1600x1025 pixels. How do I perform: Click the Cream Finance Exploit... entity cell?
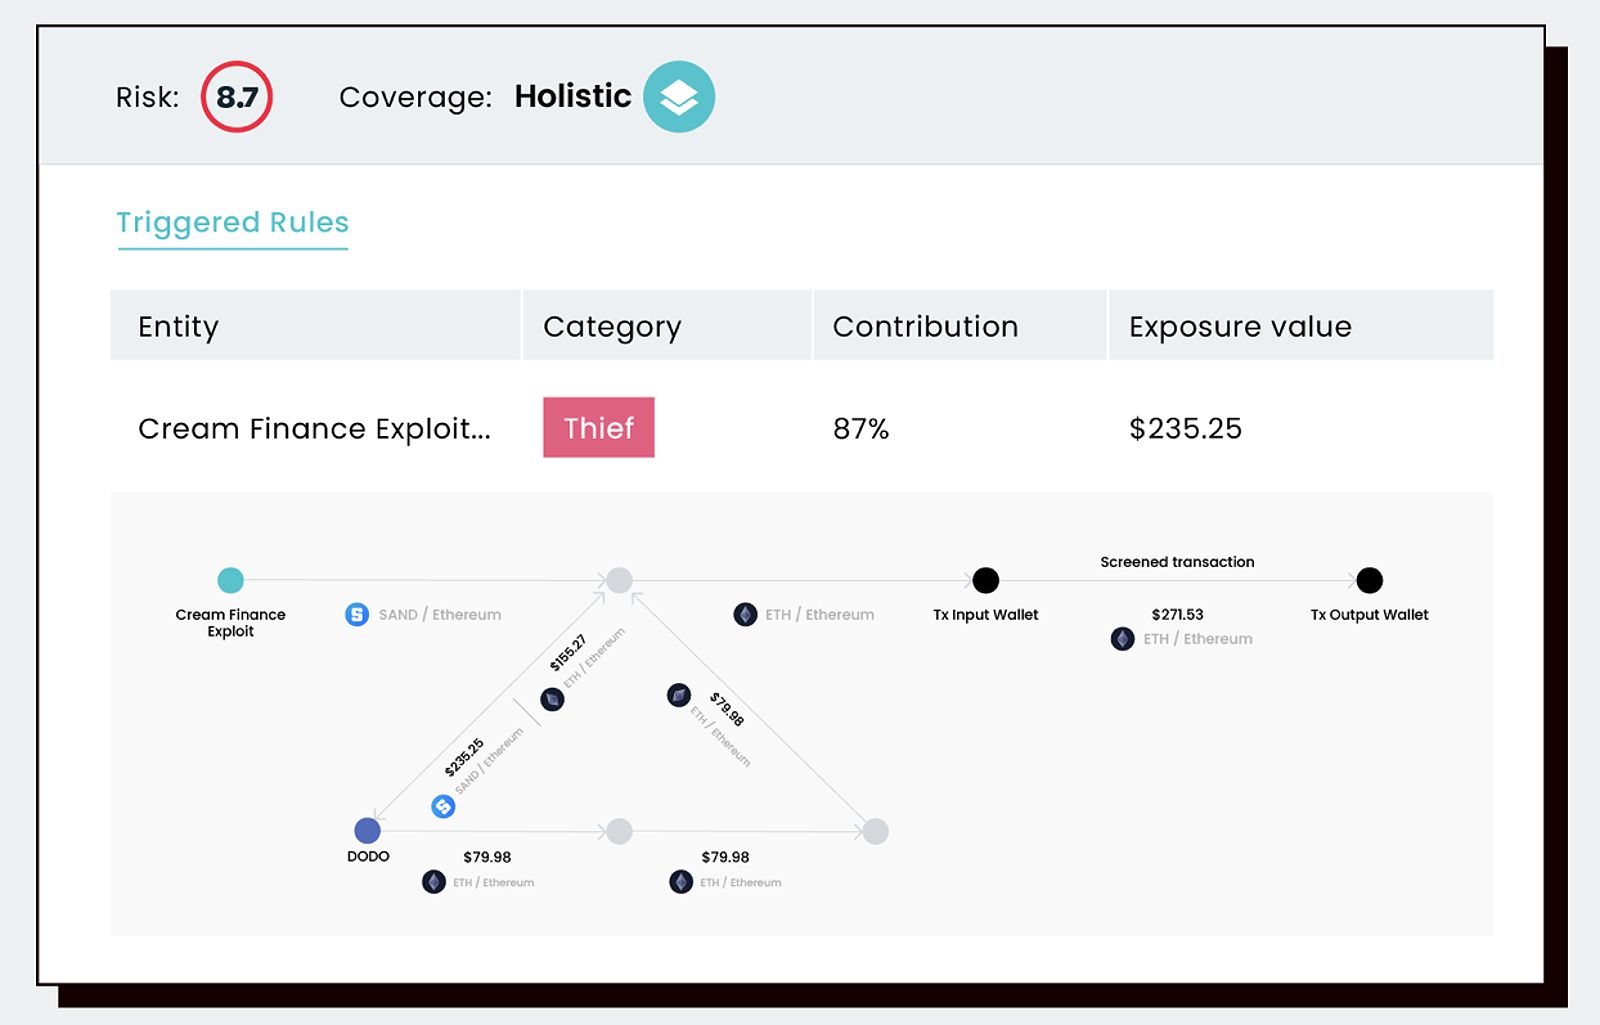coord(314,429)
